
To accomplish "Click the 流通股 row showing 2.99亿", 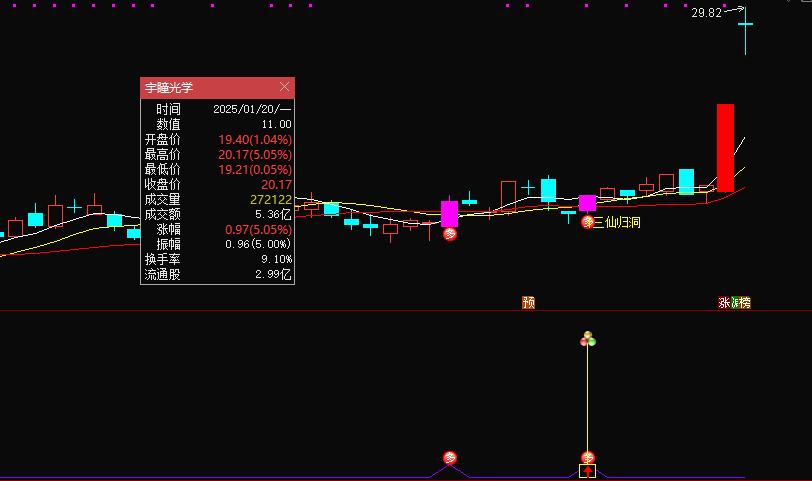I will (217, 274).
